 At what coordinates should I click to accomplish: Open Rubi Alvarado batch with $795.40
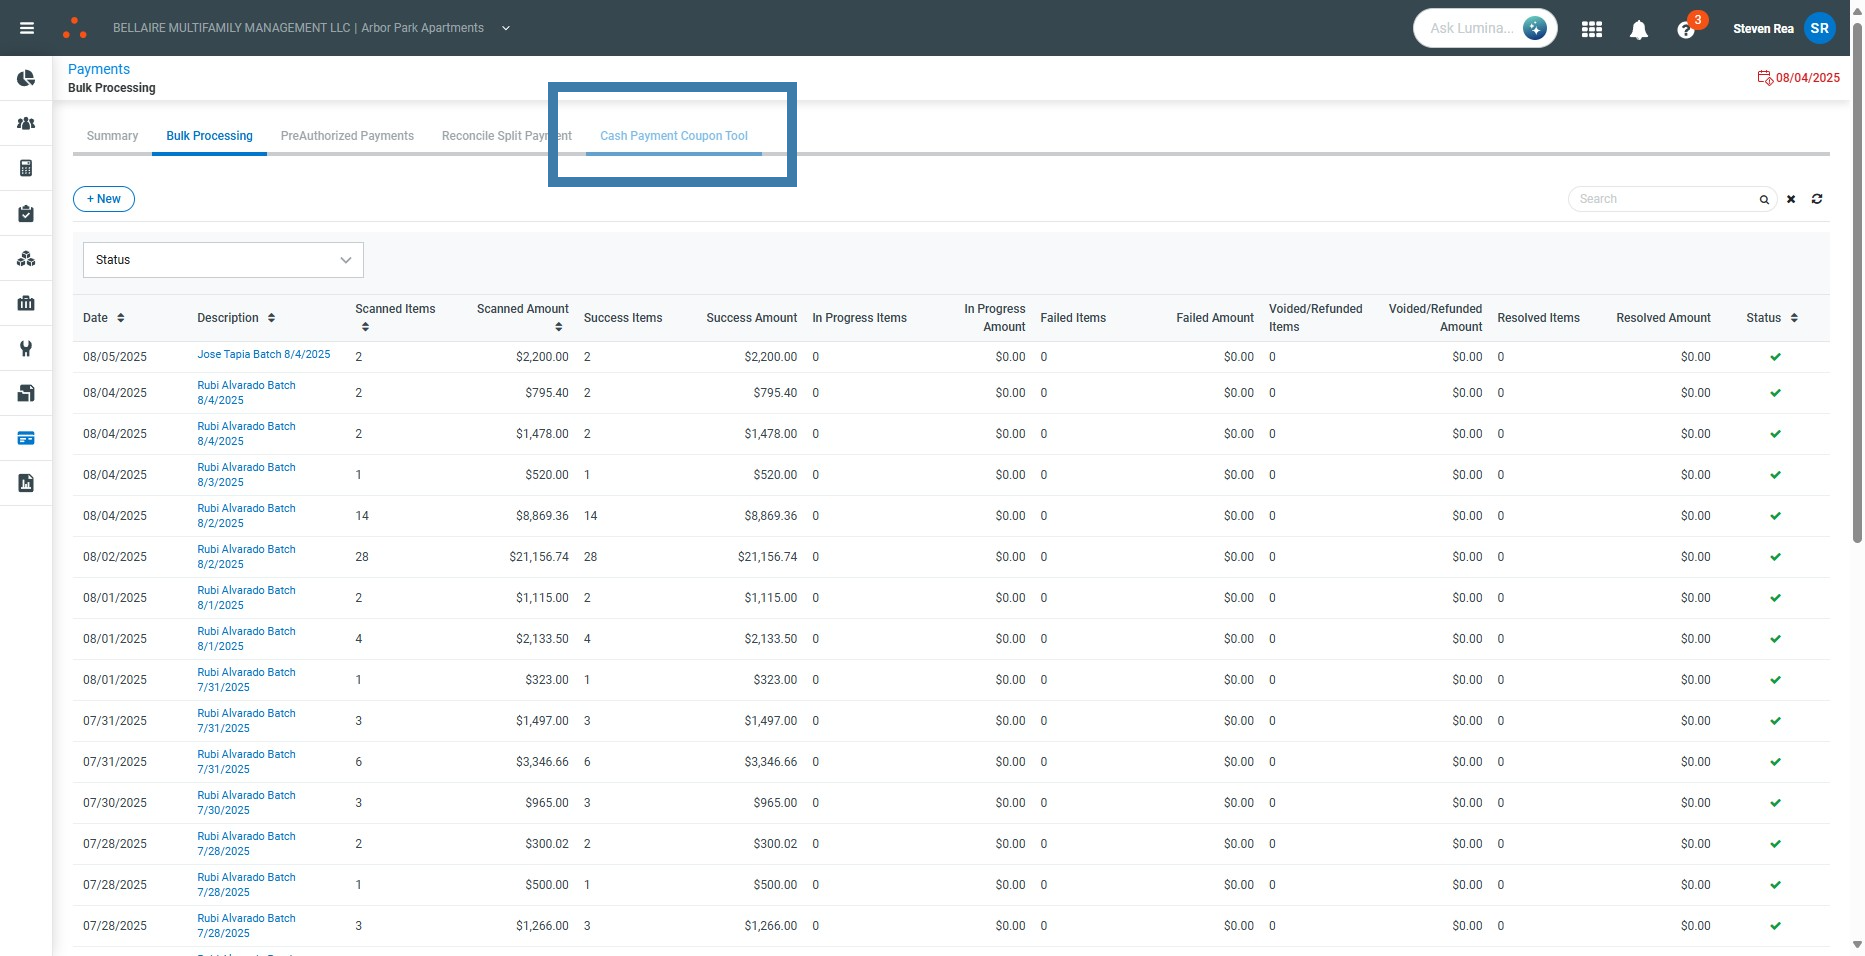[x=246, y=393]
